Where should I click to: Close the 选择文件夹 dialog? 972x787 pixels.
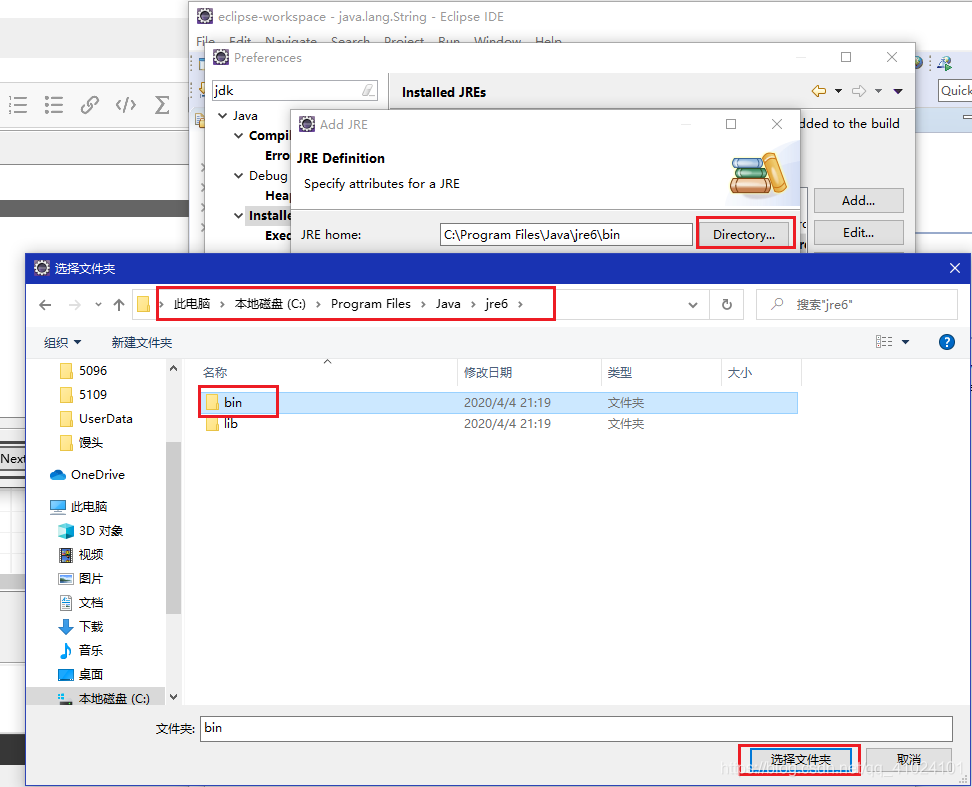[x=955, y=268]
